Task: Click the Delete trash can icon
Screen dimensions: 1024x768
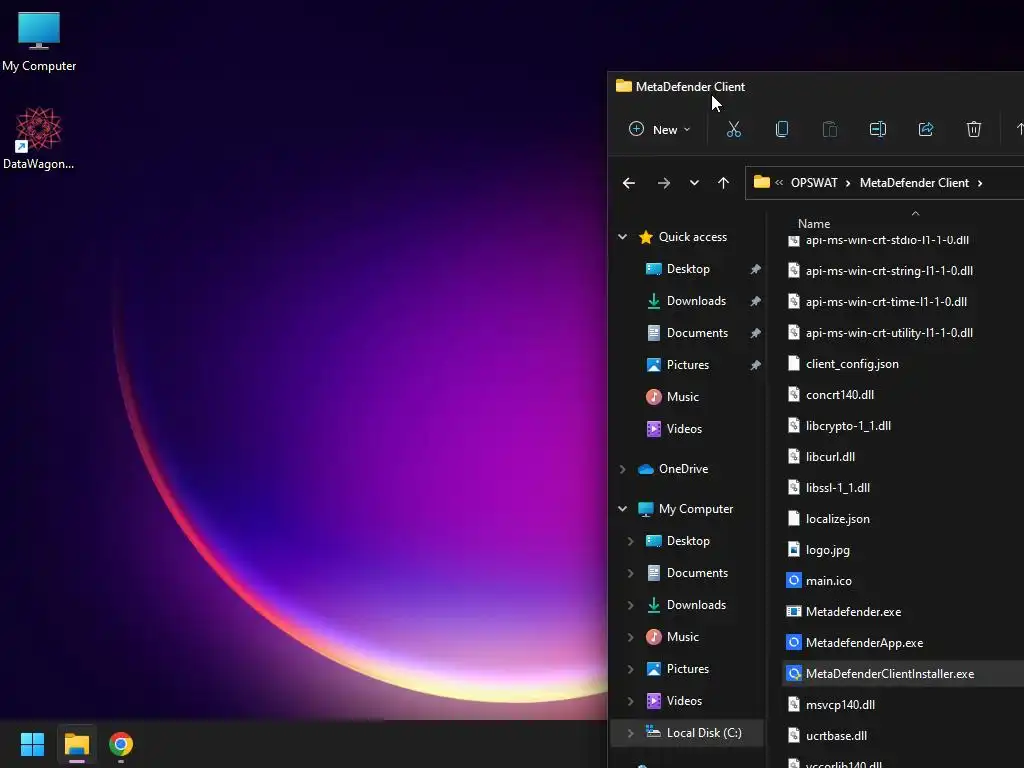Action: [x=974, y=129]
